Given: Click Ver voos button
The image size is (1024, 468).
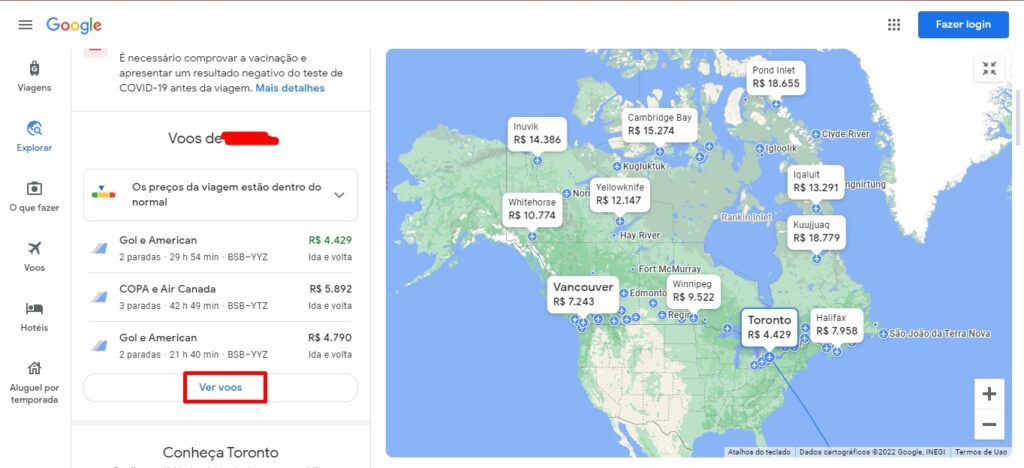Looking at the screenshot, I should pyautogui.click(x=221, y=387).
